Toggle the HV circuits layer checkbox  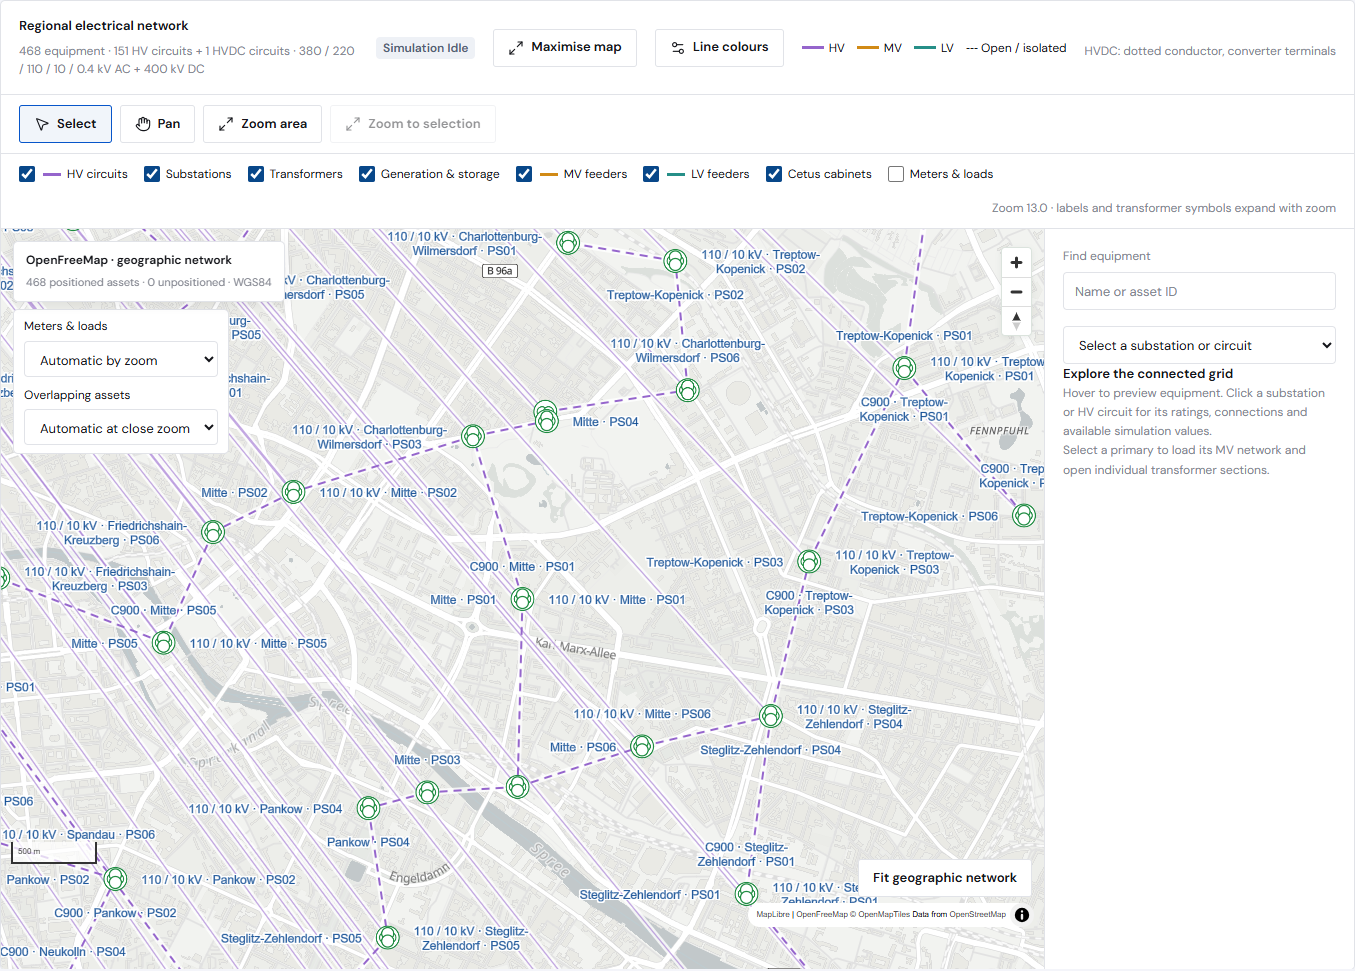(x=27, y=174)
